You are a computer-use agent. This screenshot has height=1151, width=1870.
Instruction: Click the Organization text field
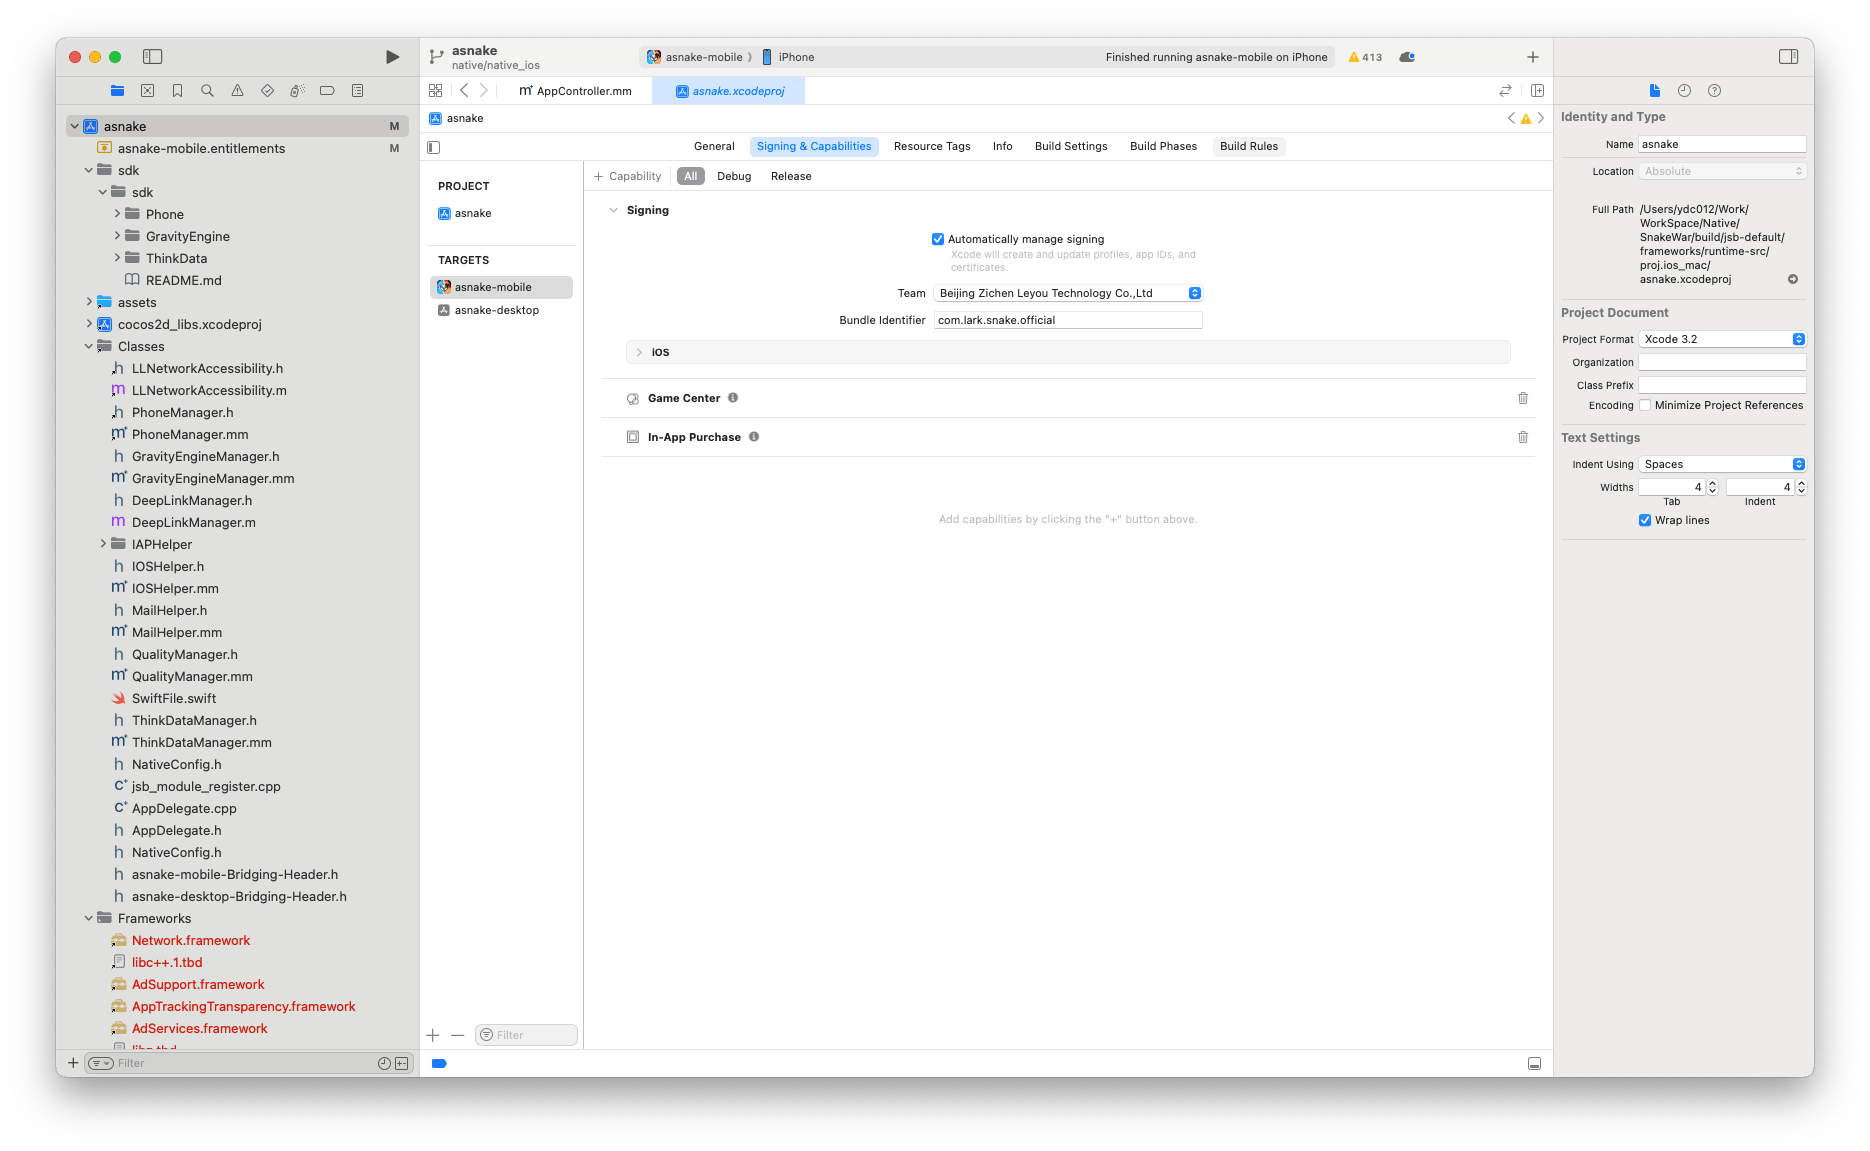(1722, 362)
